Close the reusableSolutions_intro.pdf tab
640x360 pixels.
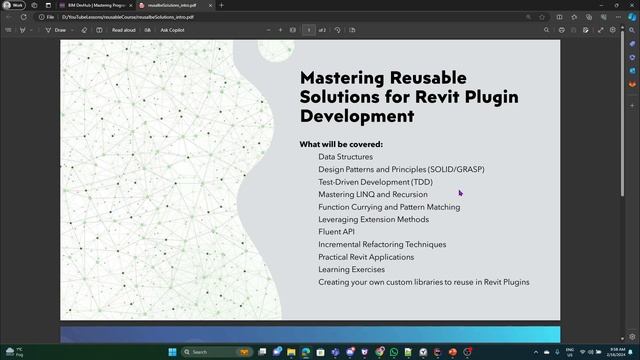point(210,5)
